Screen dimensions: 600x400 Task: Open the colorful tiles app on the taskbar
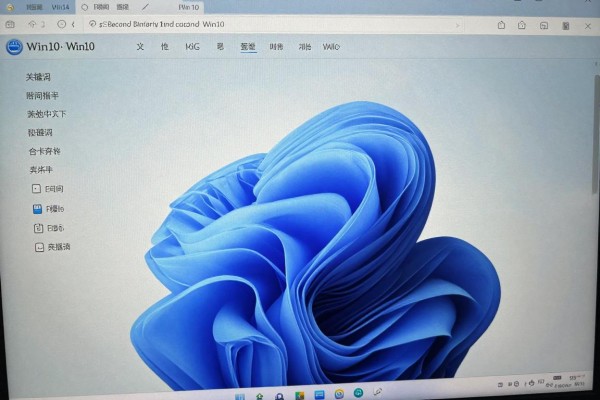point(299,395)
